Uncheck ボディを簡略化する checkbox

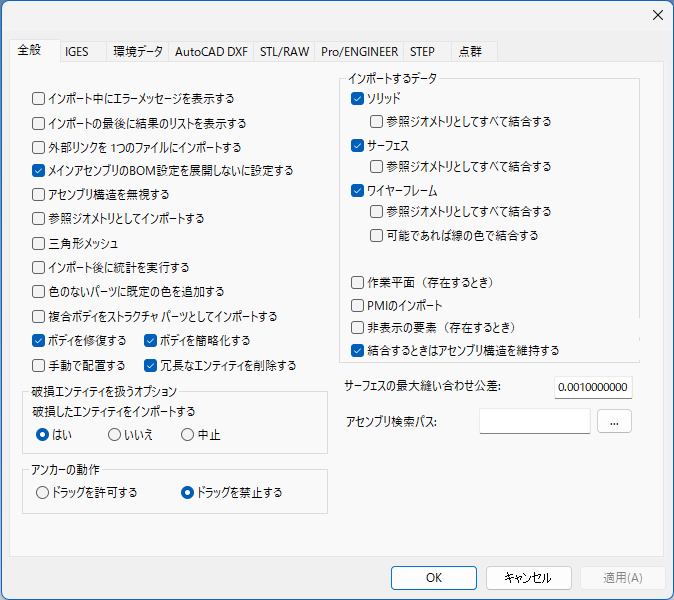tap(150, 340)
